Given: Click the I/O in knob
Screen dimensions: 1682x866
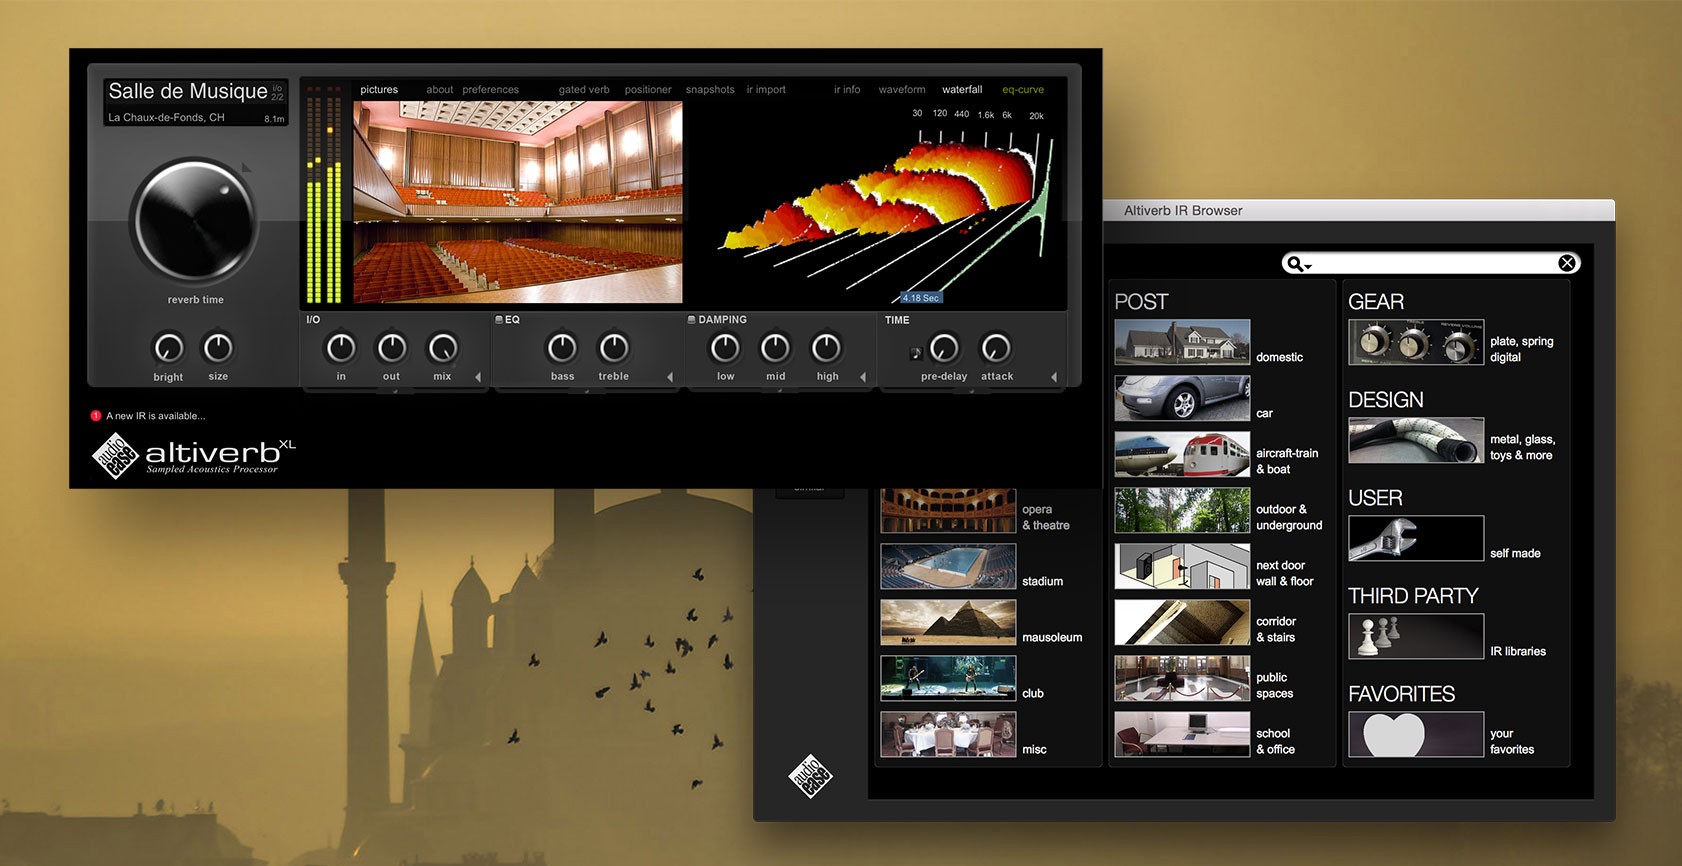Looking at the screenshot, I should pos(341,347).
